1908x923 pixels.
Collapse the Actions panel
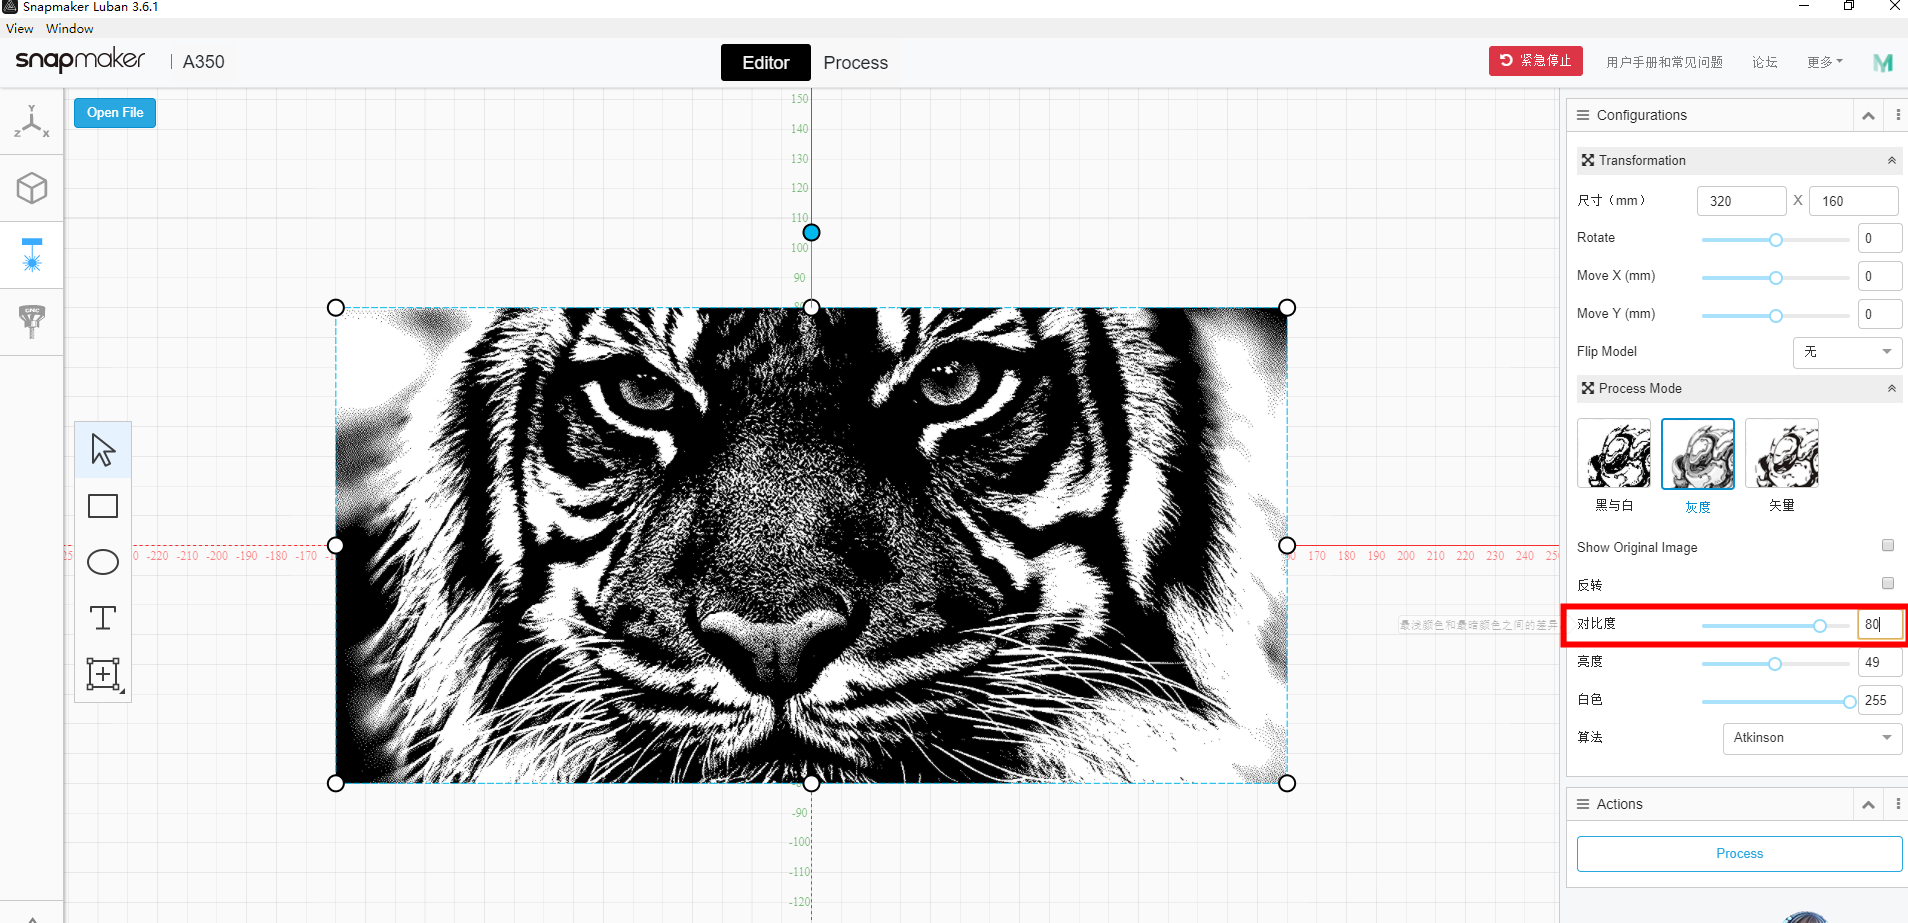coord(1868,804)
